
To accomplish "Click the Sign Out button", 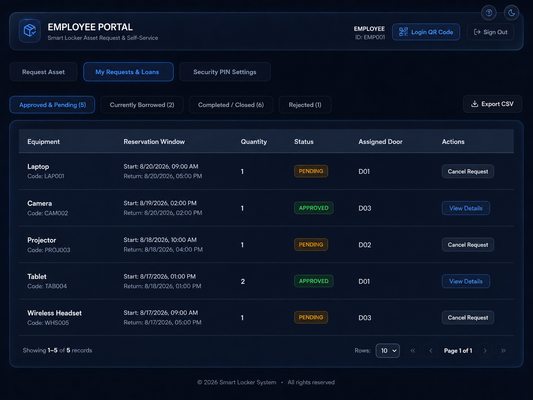I will point(491,32).
